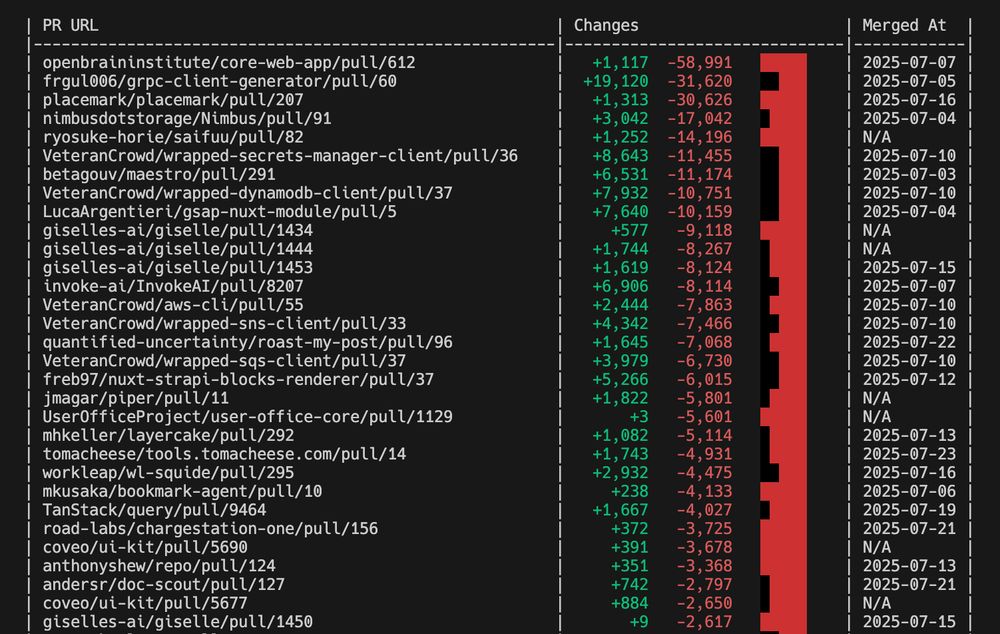This screenshot has width=1000, height=634.
Task: Select TanStack/query/pull/9464 URL
Action: click(x=154, y=510)
